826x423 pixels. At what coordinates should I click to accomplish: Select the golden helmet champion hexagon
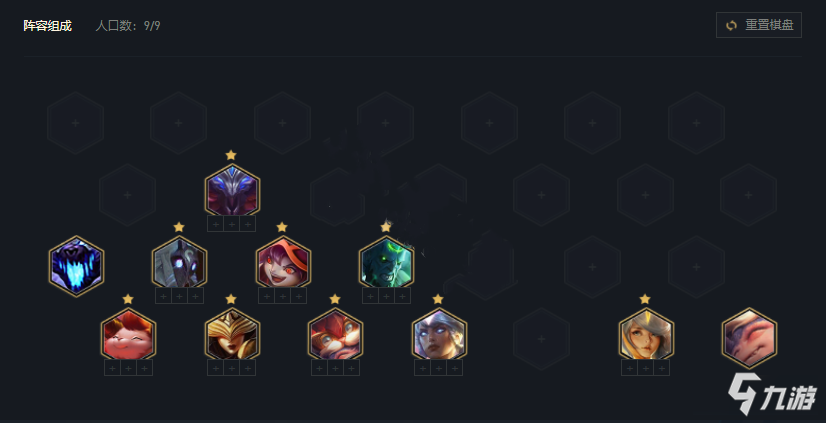pyautogui.click(x=232, y=334)
